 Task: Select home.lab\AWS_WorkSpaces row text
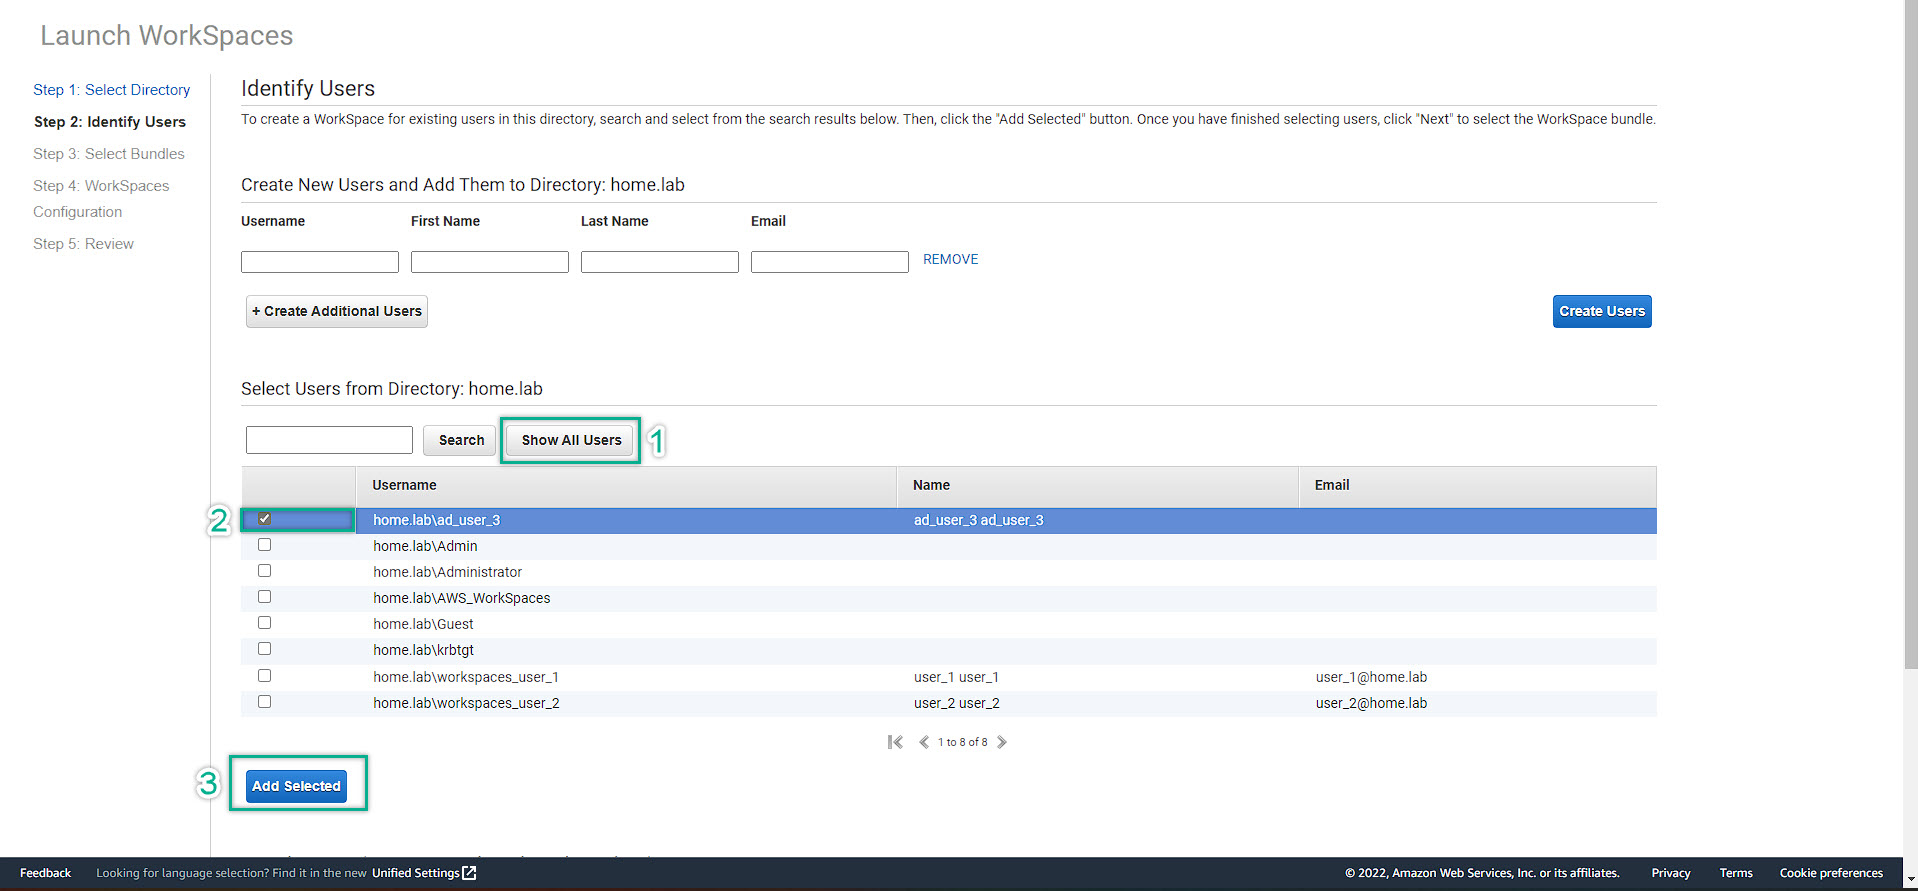[461, 598]
